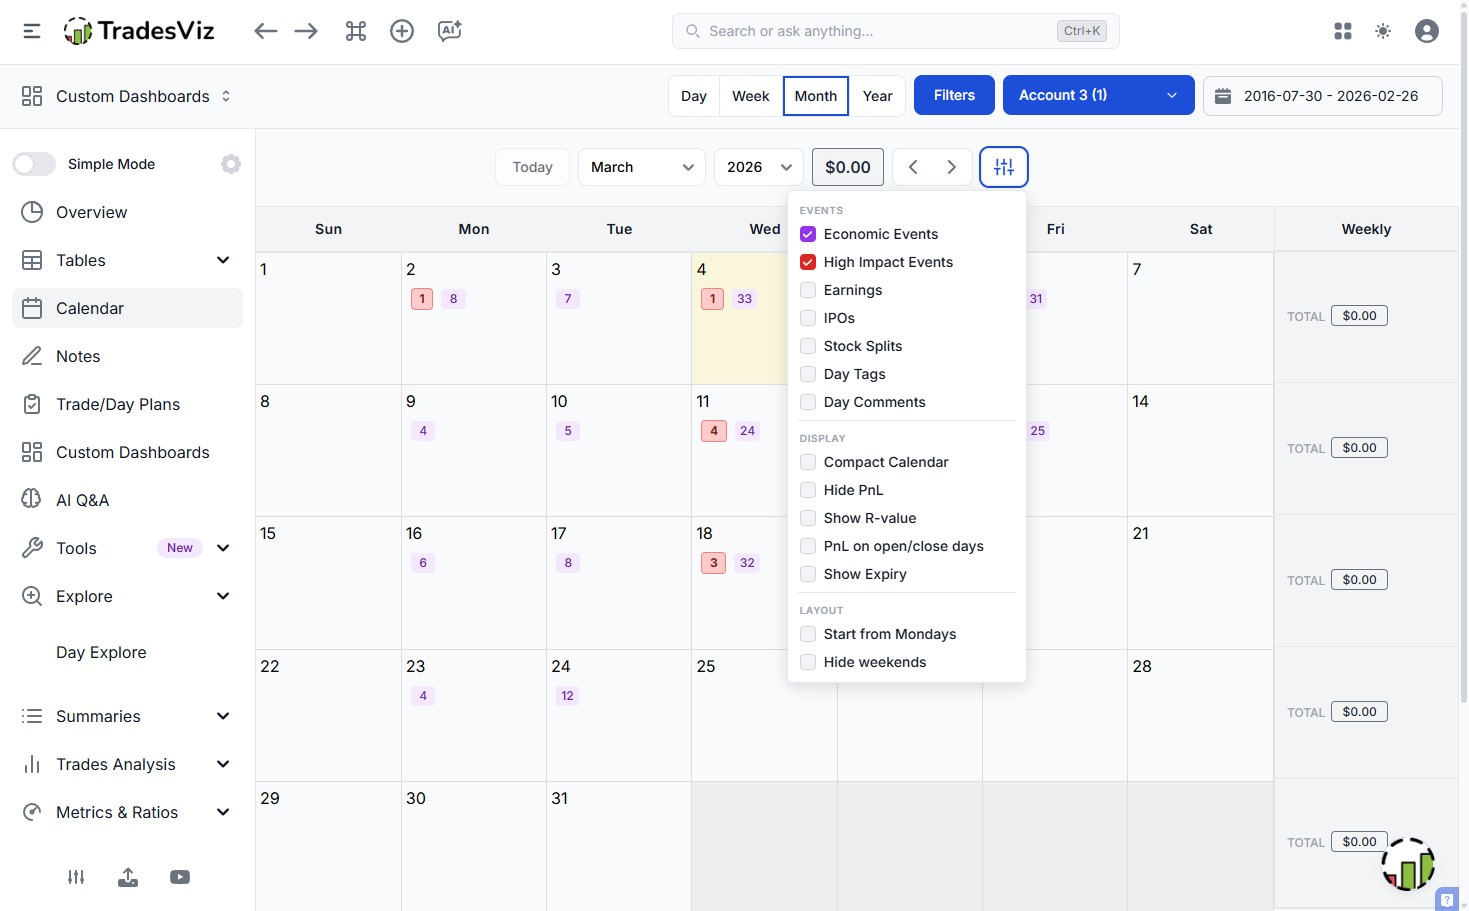Check the Hide weekends option
The image size is (1469, 911).
tap(808, 662)
